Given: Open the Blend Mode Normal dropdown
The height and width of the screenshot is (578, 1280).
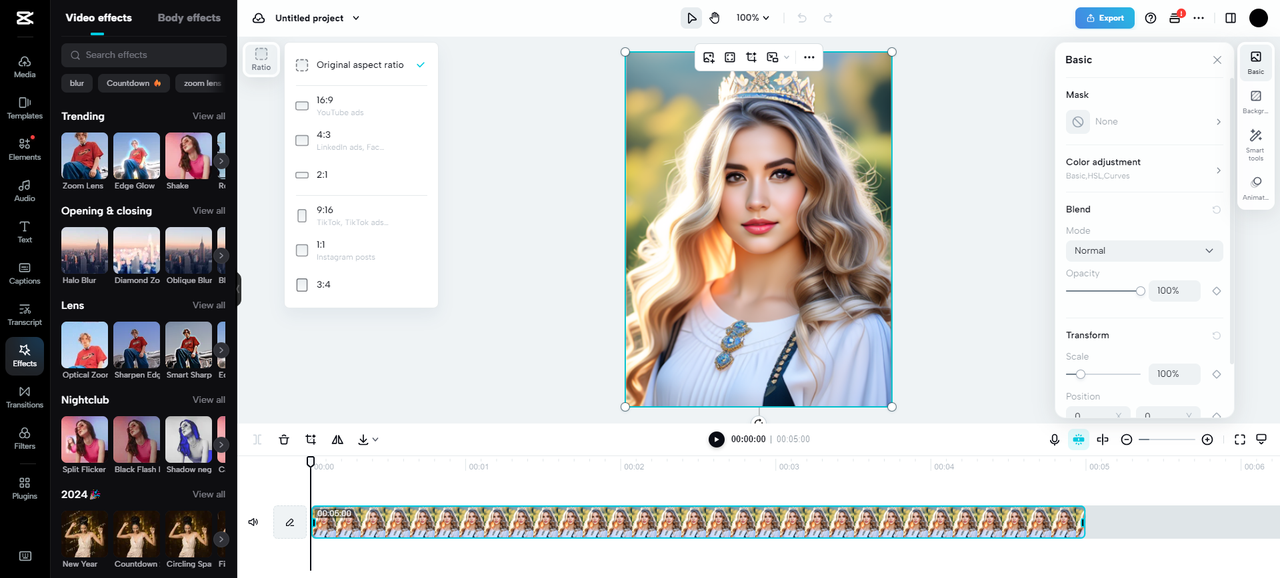Looking at the screenshot, I should coord(1144,251).
